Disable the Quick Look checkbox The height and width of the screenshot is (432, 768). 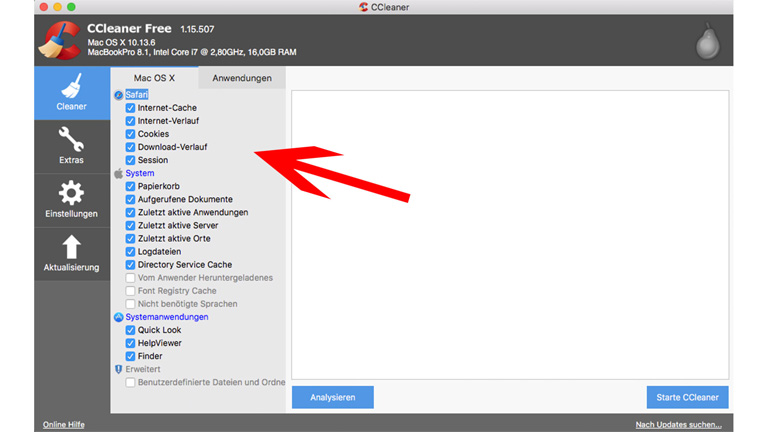[130, 330]
